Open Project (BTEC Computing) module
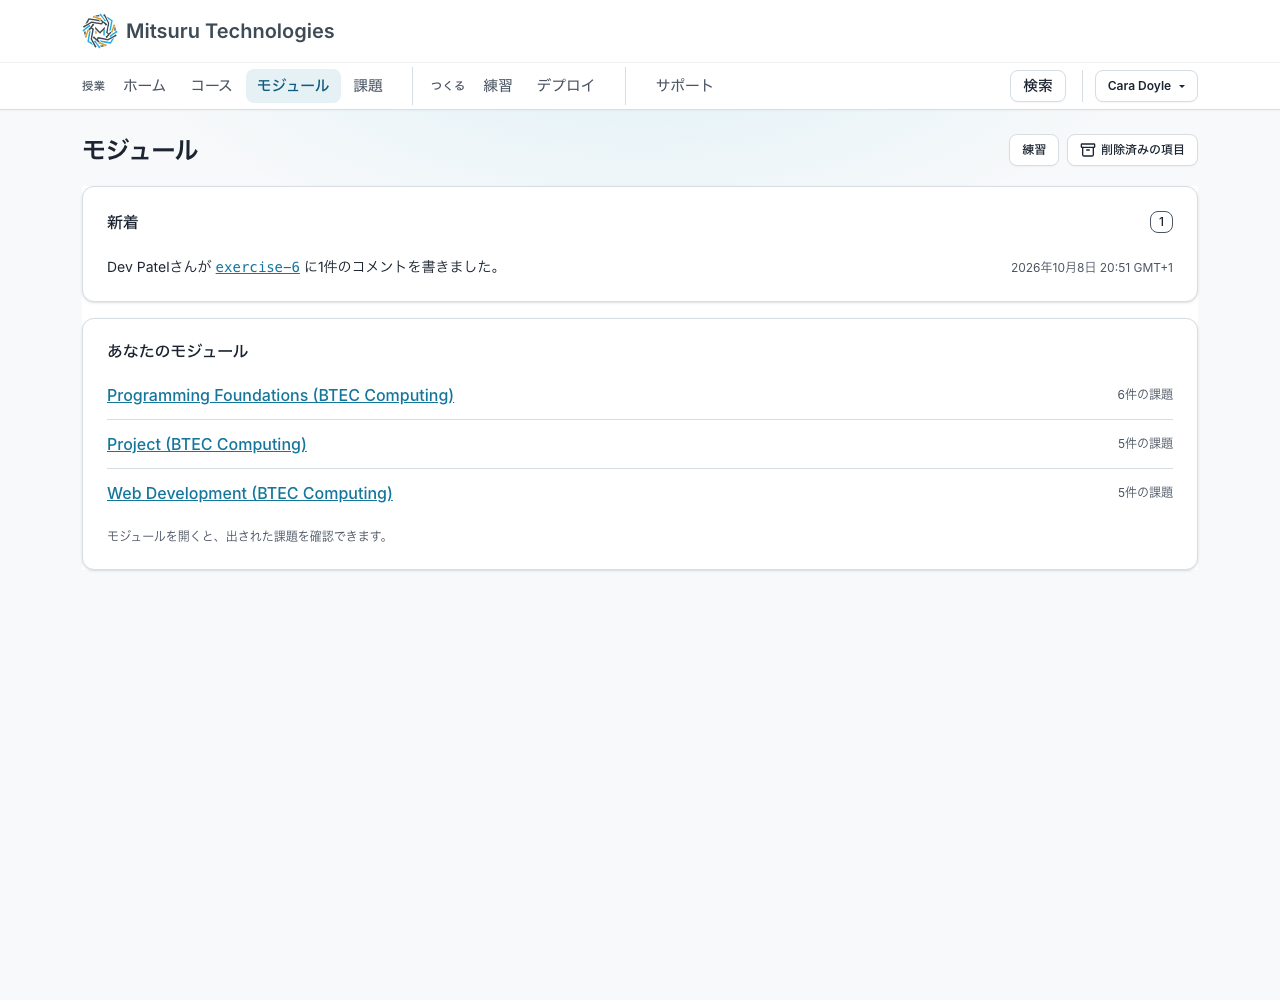This screenshot has width=1280, height=1000. coord(207,444)
